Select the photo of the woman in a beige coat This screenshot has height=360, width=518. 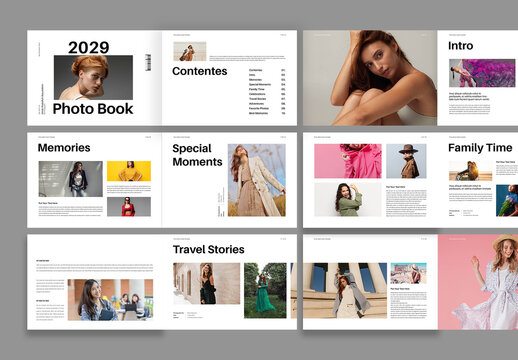257,180
